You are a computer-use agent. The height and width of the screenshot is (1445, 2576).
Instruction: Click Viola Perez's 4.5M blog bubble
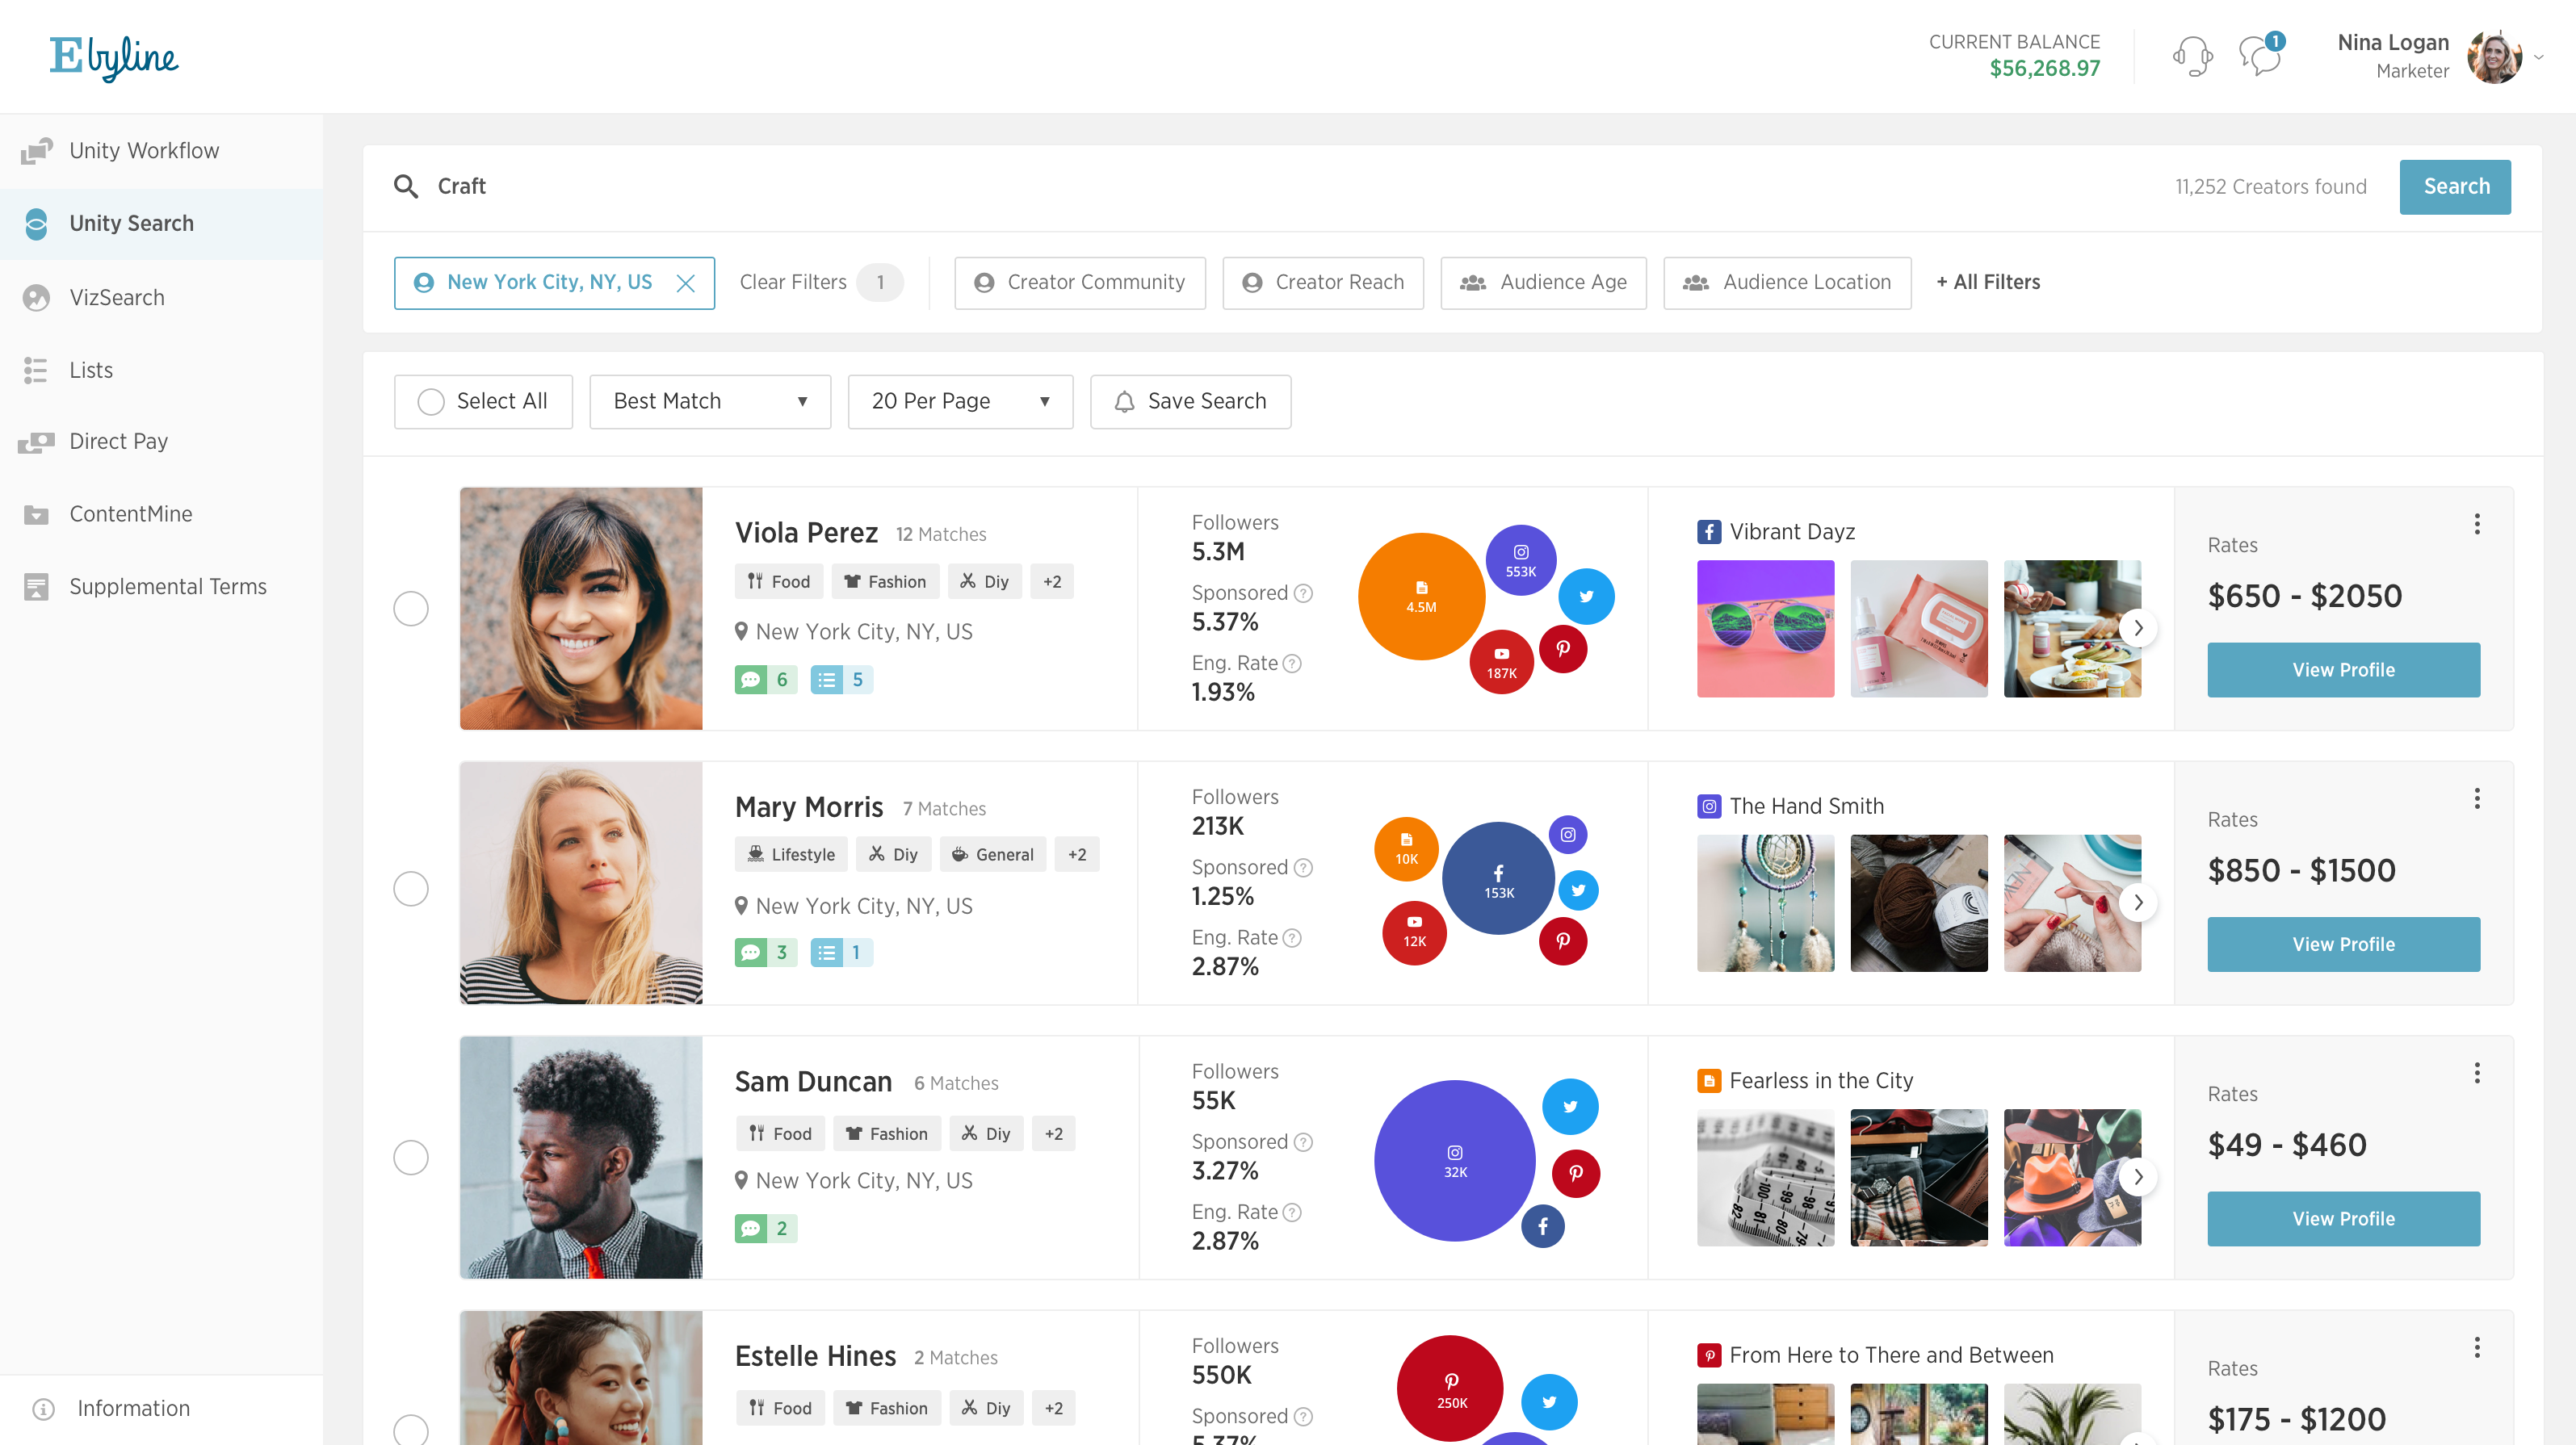[1421, 596]
